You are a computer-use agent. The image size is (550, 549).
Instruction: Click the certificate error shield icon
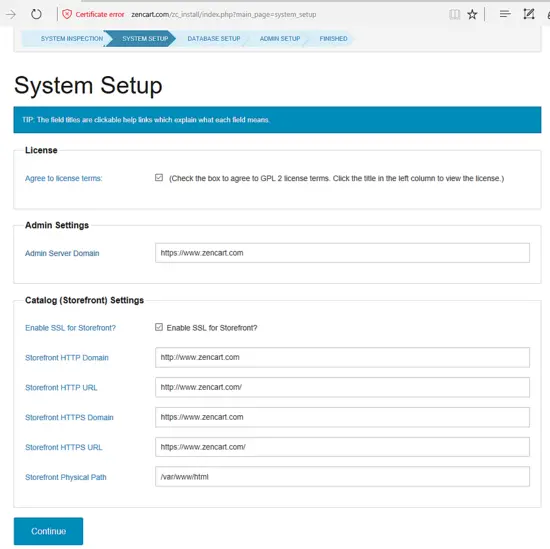pyautogui.click(x=67, y=14)
